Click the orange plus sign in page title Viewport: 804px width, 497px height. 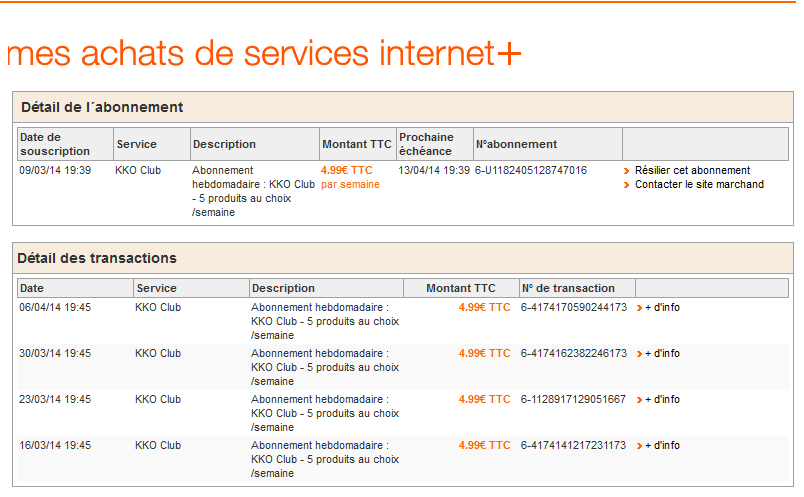tap(509, 53)
